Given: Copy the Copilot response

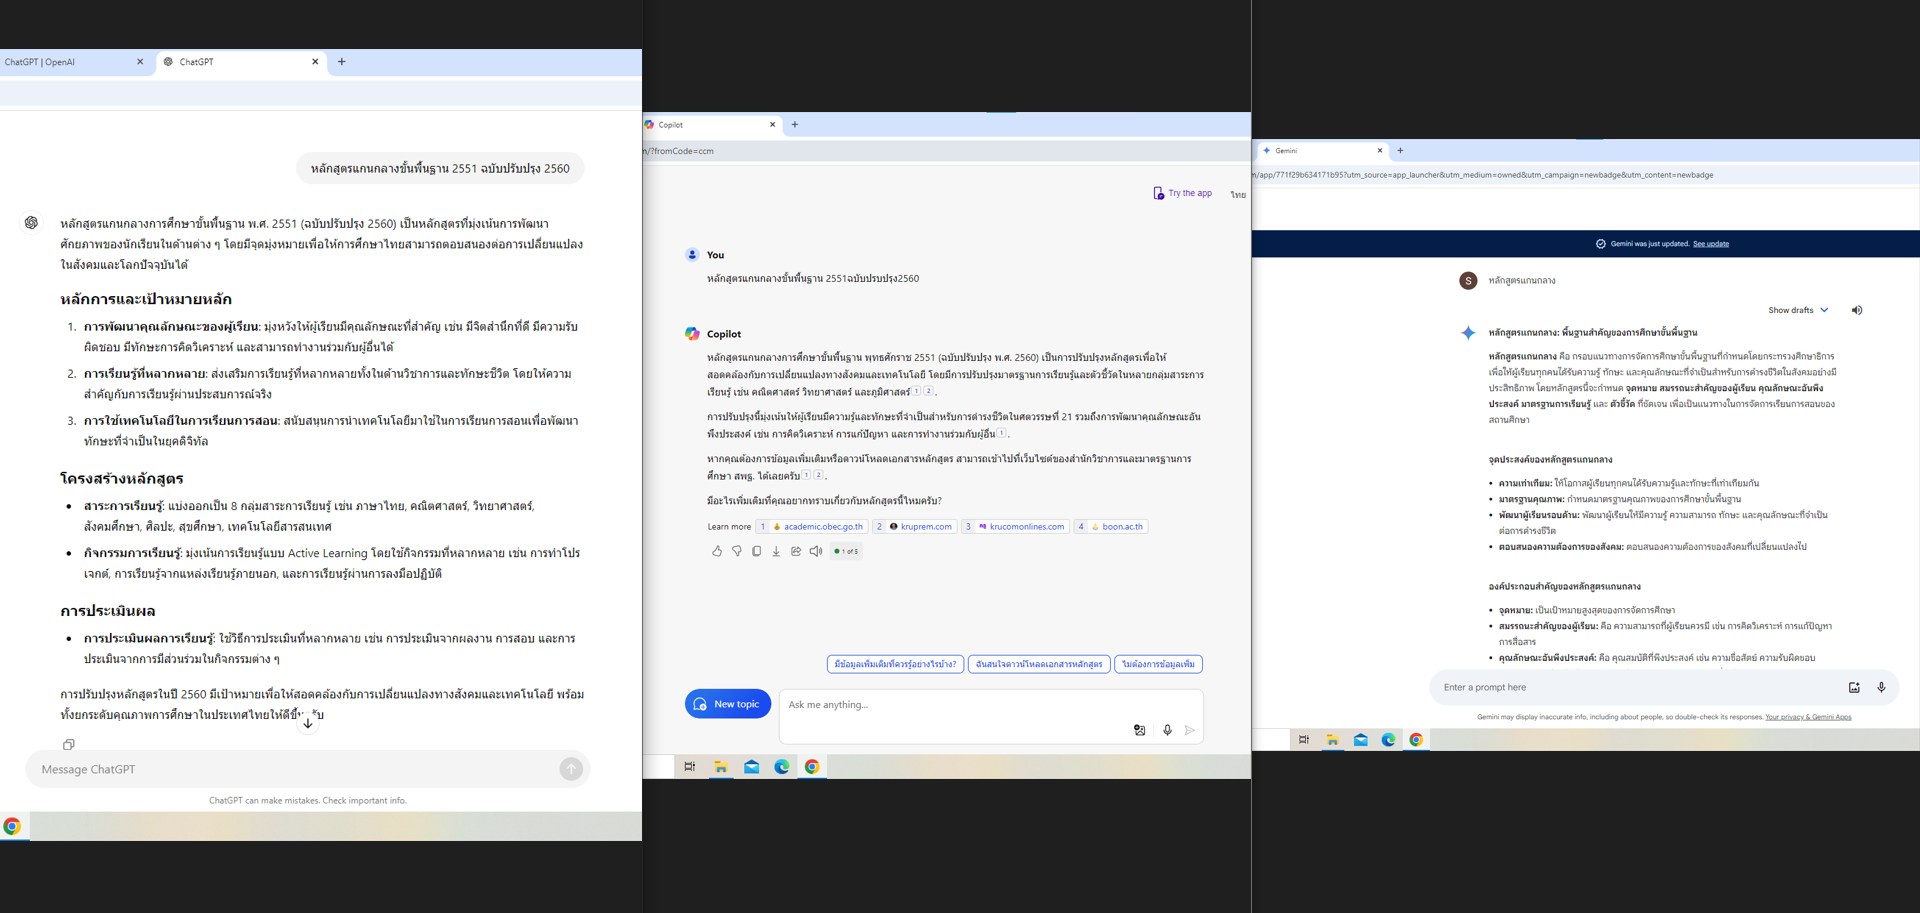Looking at the screenshot, I should [x=757, y=551].
